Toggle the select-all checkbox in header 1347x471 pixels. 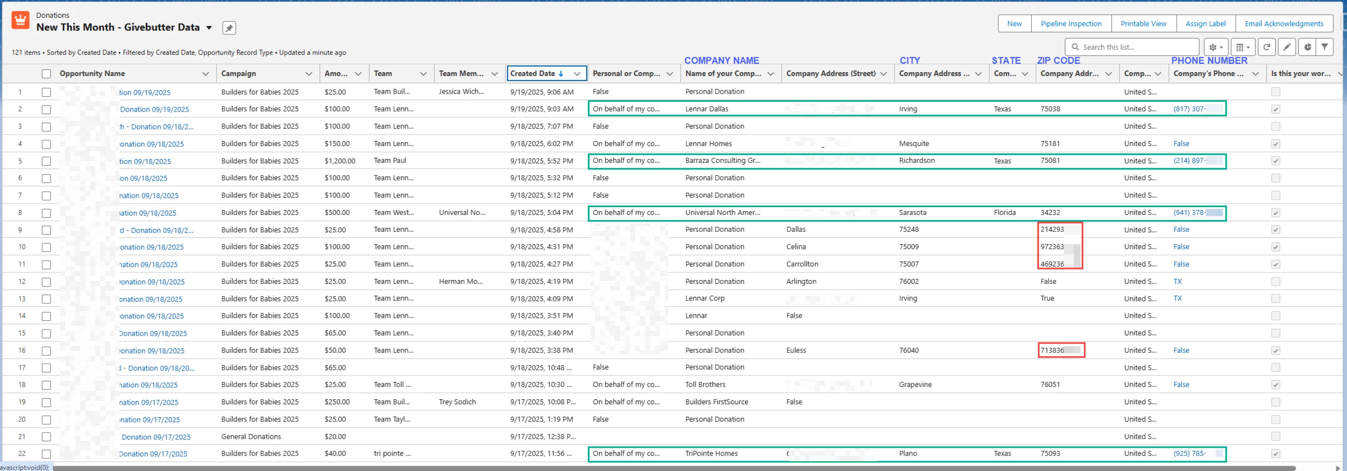pos(46,74)
